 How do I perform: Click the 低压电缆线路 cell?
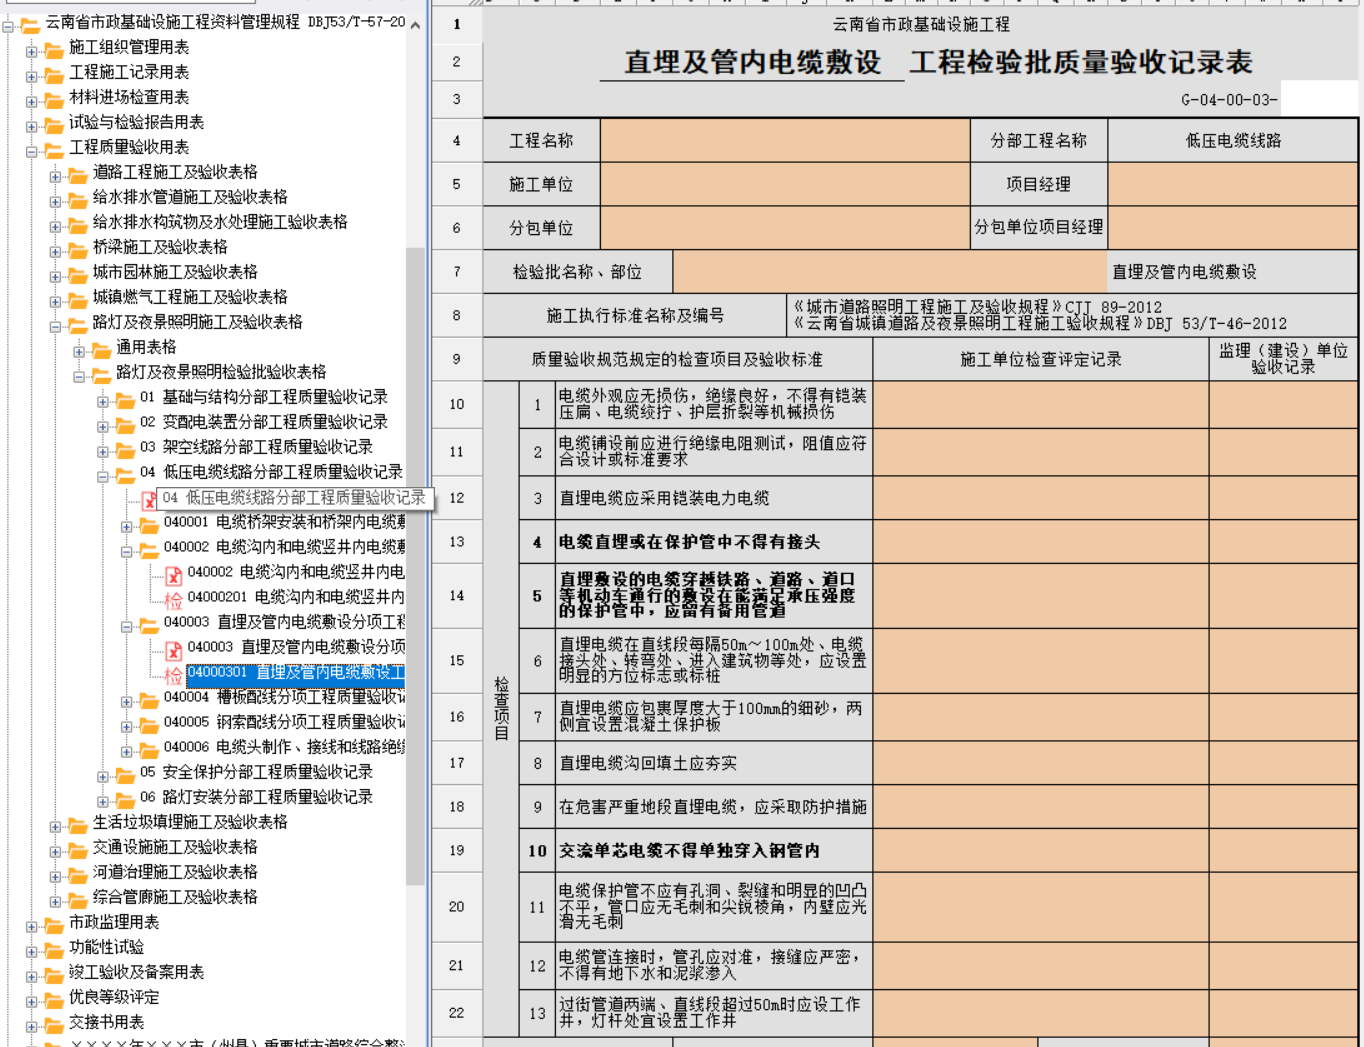[x=1232, y=141]
